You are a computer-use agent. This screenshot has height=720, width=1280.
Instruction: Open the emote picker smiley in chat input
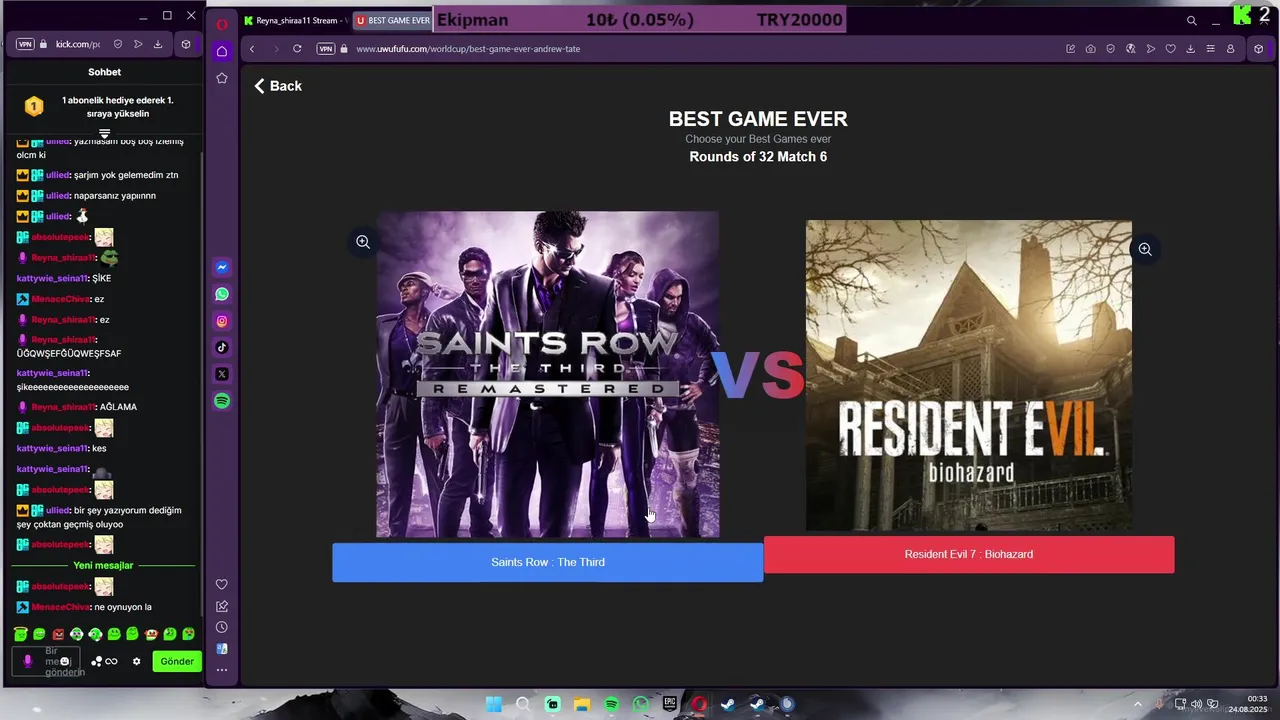(65, 661)
